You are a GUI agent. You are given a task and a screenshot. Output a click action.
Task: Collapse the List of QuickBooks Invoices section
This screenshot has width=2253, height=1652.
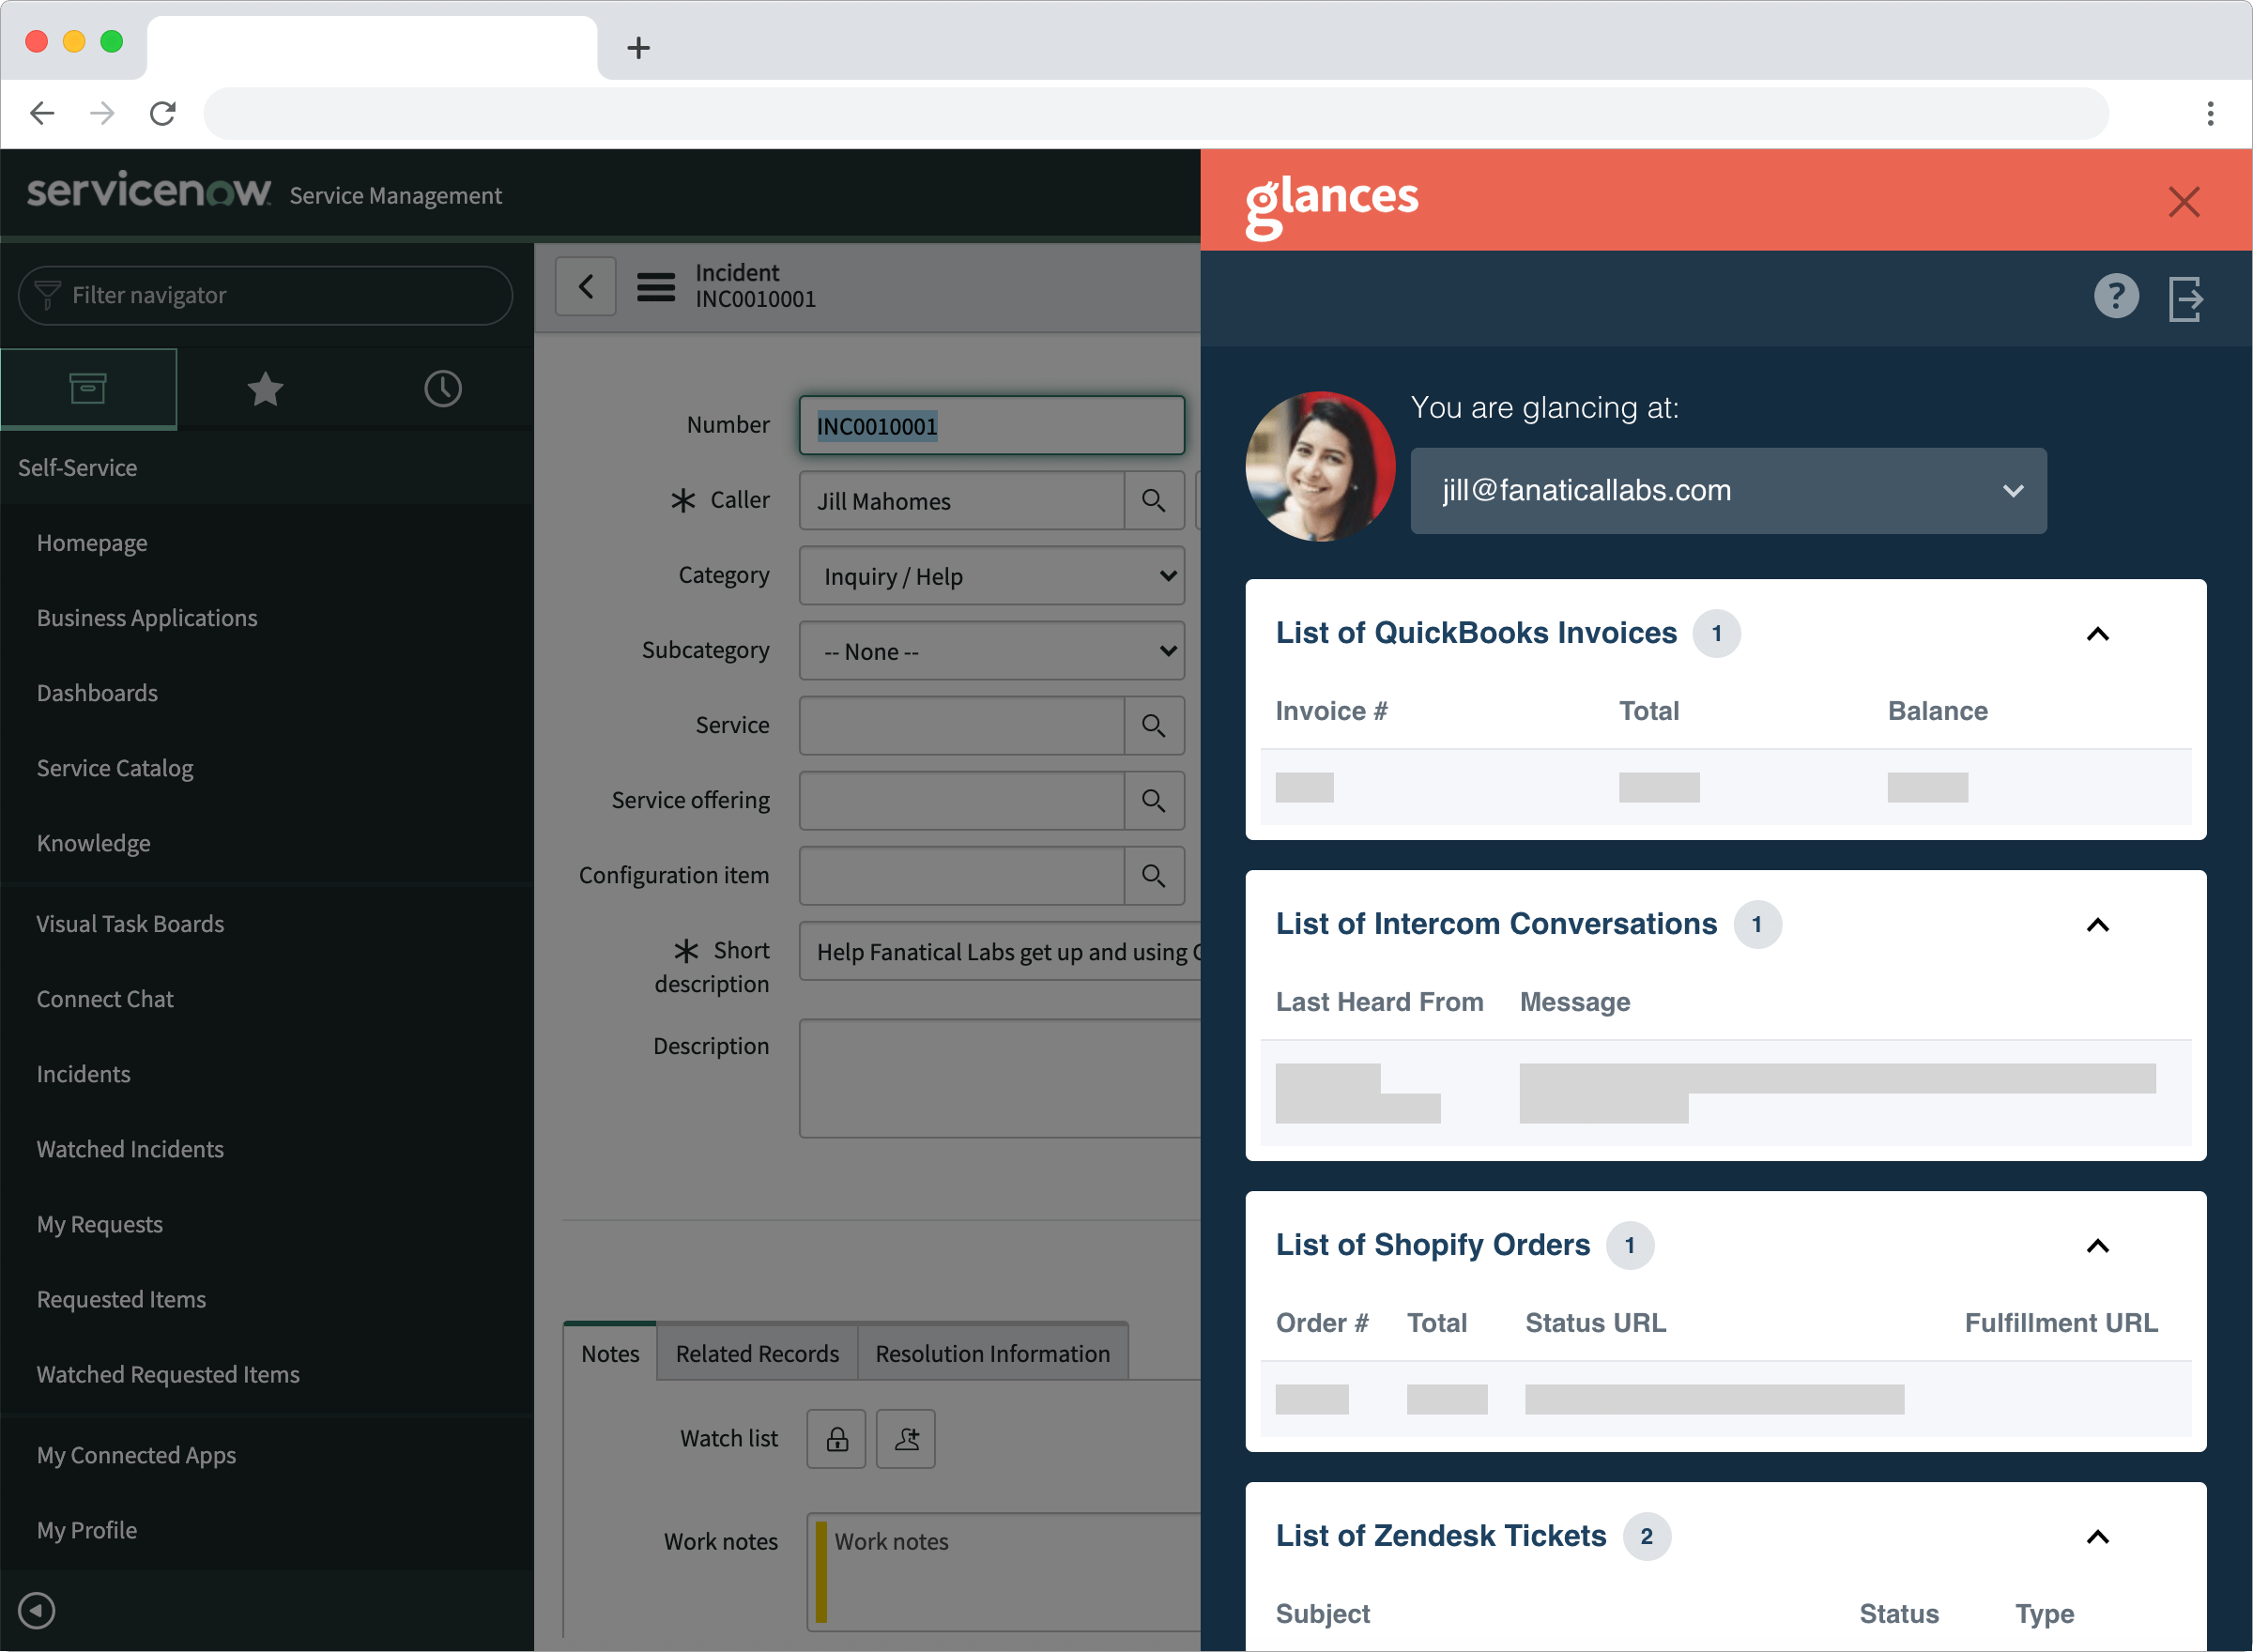[2098, 634]
